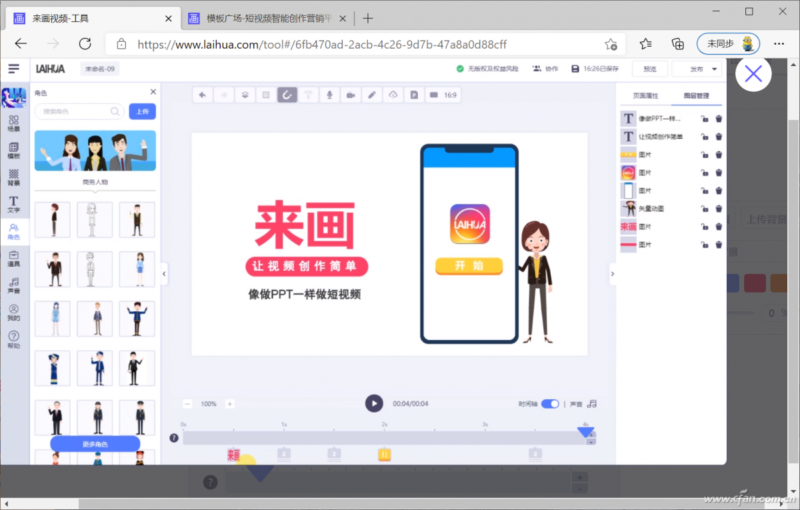
Task: Toggle lock on the yellow button image layer
Action: click(x=705, y=155)
